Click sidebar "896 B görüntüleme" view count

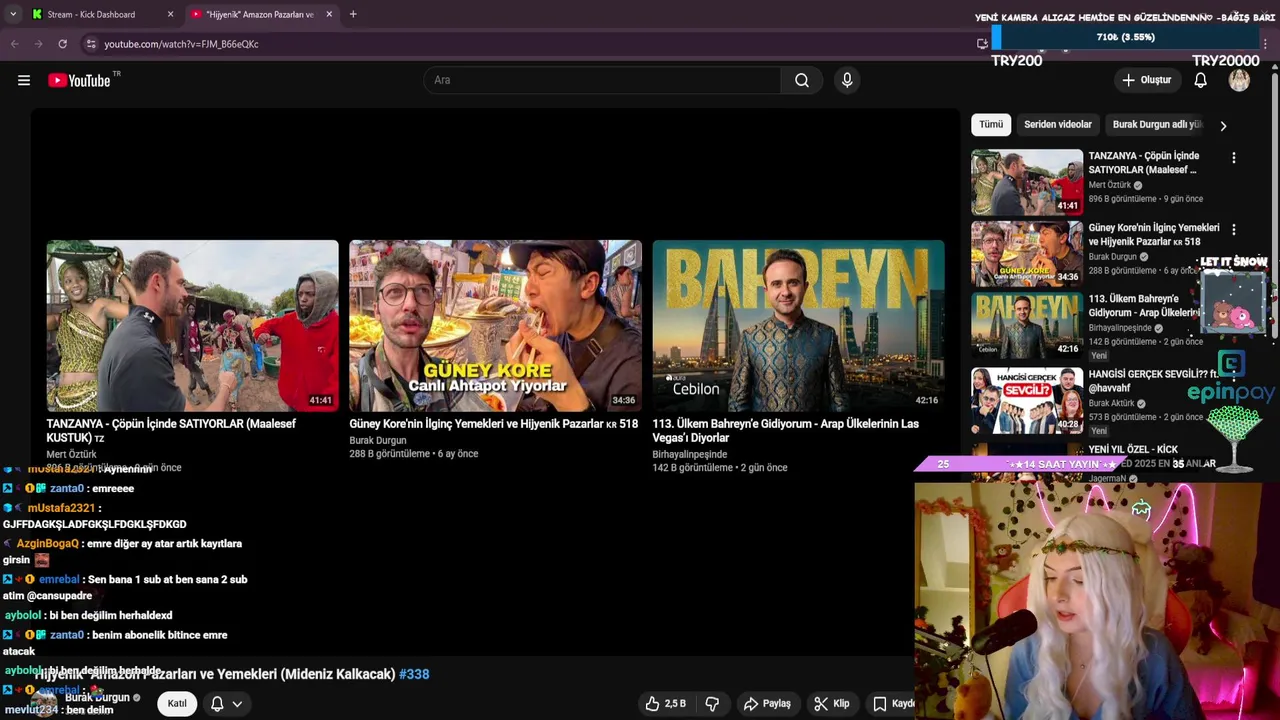[1124, 199]
